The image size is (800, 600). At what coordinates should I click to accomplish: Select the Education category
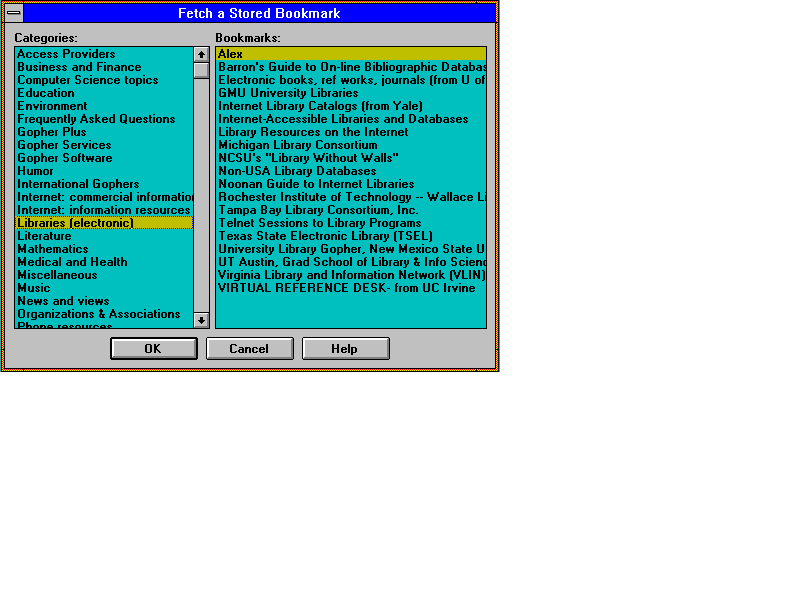pos(104,93)
